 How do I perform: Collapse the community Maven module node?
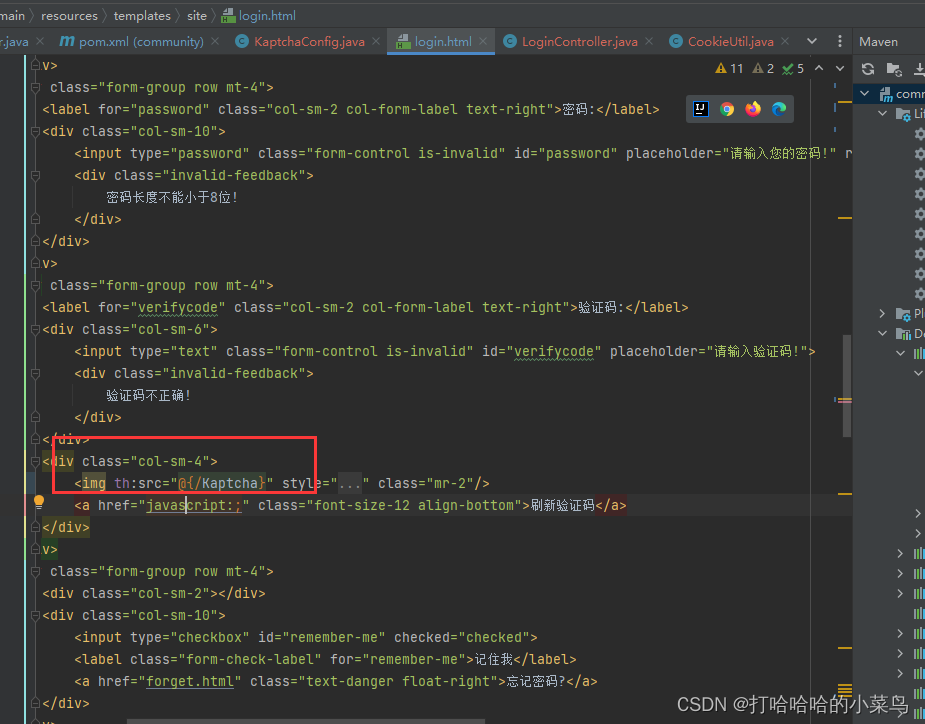[x=864, y=93]
